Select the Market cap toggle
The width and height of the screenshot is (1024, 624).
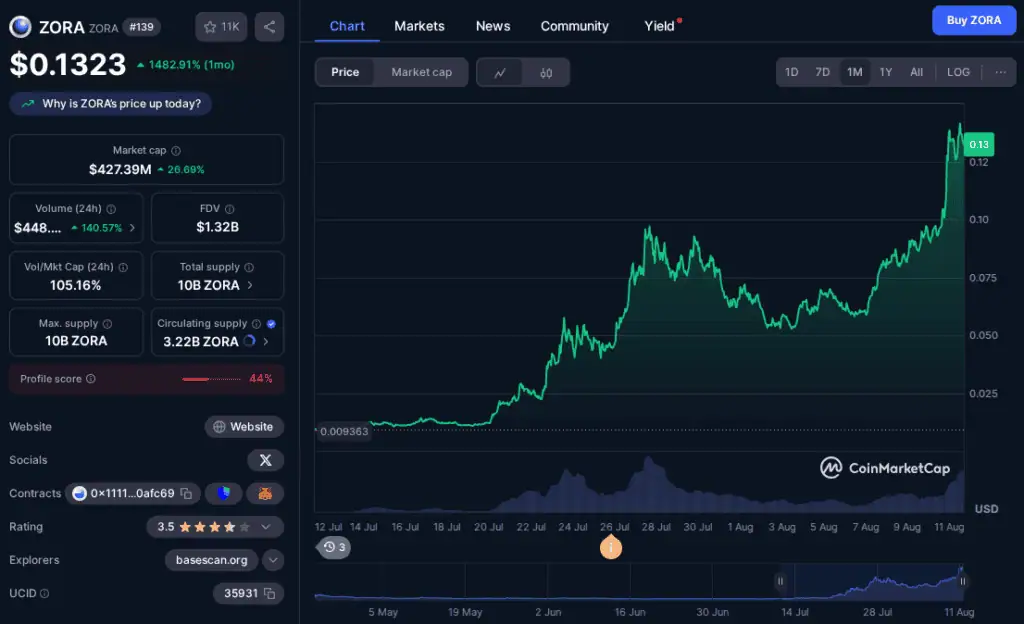(421, 72)
